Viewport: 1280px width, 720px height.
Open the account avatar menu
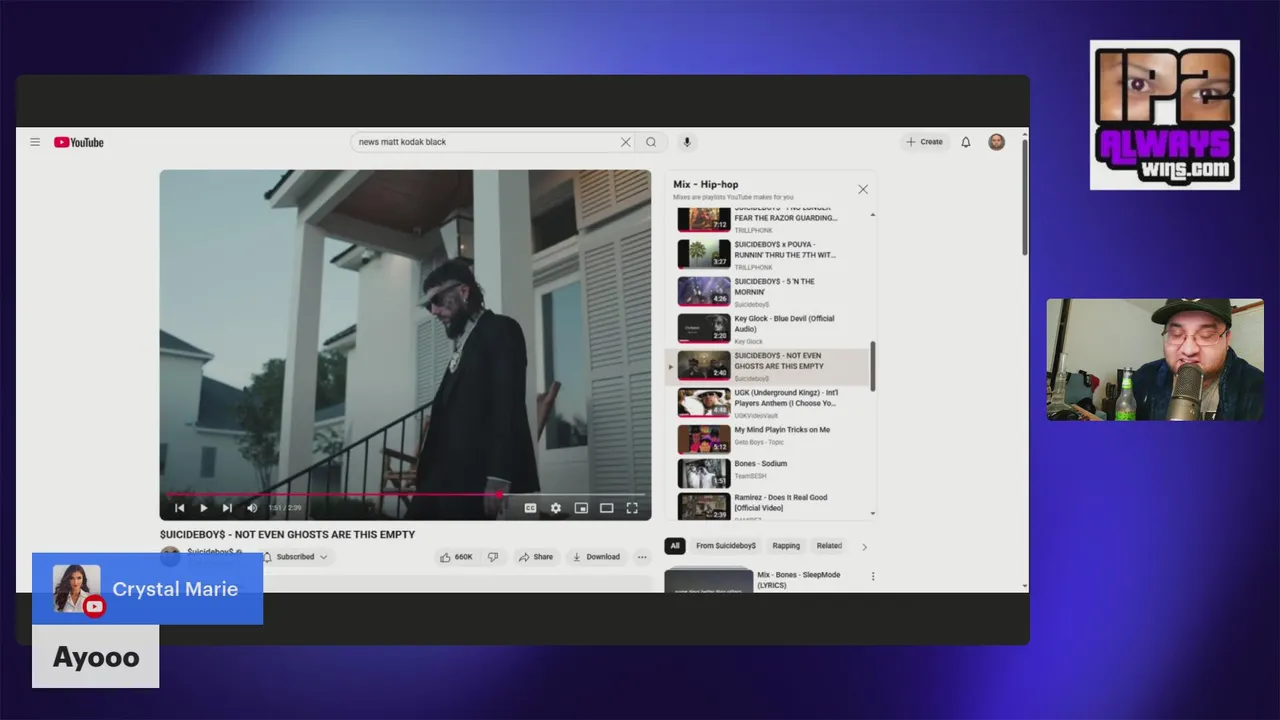click(997, 142)
